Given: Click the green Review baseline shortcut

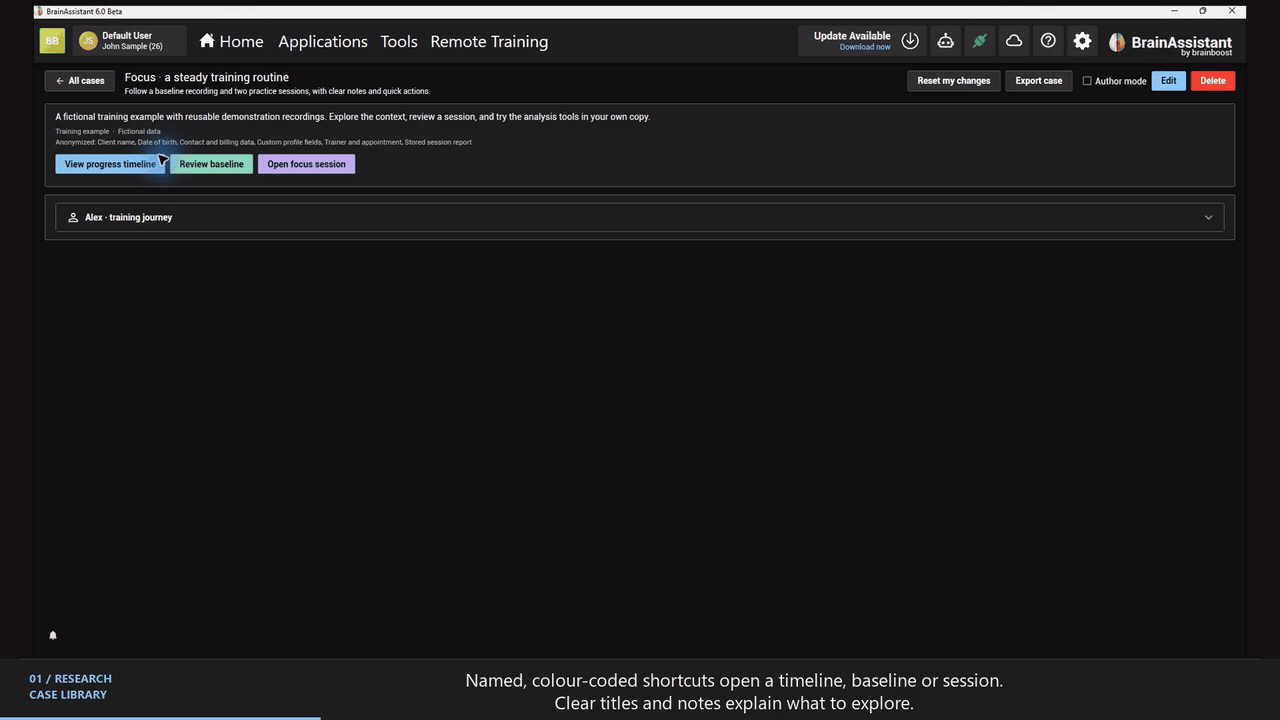Looking at the screenshot, I should coord(211,164).
